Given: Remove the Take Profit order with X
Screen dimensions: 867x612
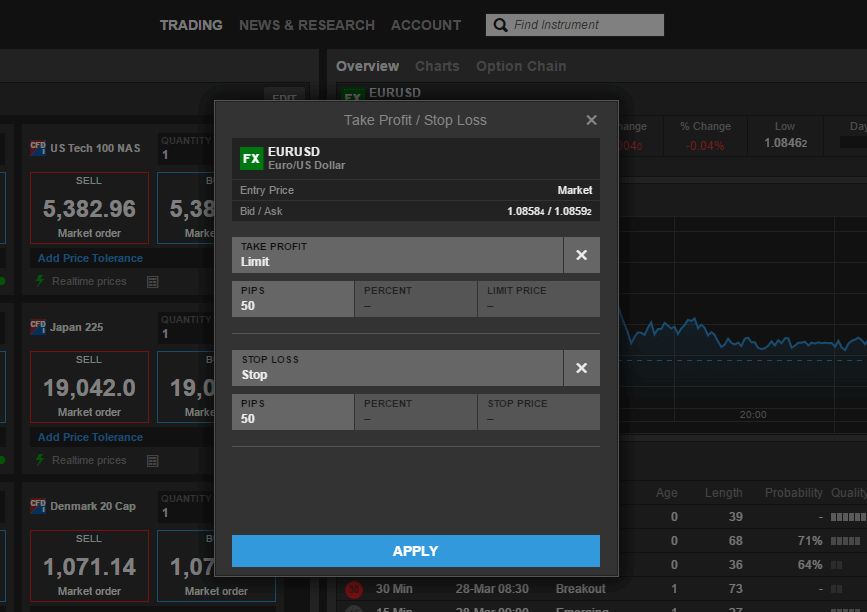Looking at the screenshot, I should tap(581, 255).
